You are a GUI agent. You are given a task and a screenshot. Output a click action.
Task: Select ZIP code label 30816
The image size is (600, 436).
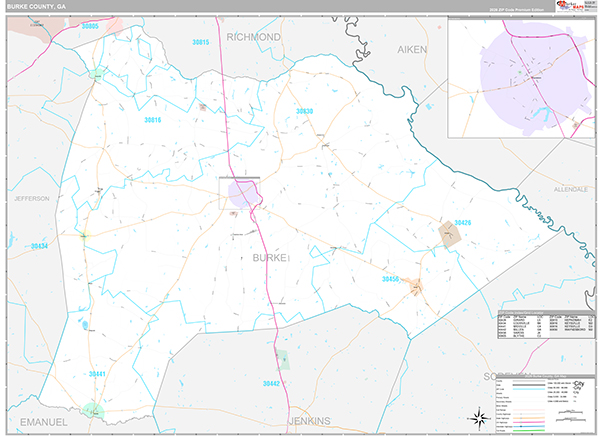coord(153,120)
